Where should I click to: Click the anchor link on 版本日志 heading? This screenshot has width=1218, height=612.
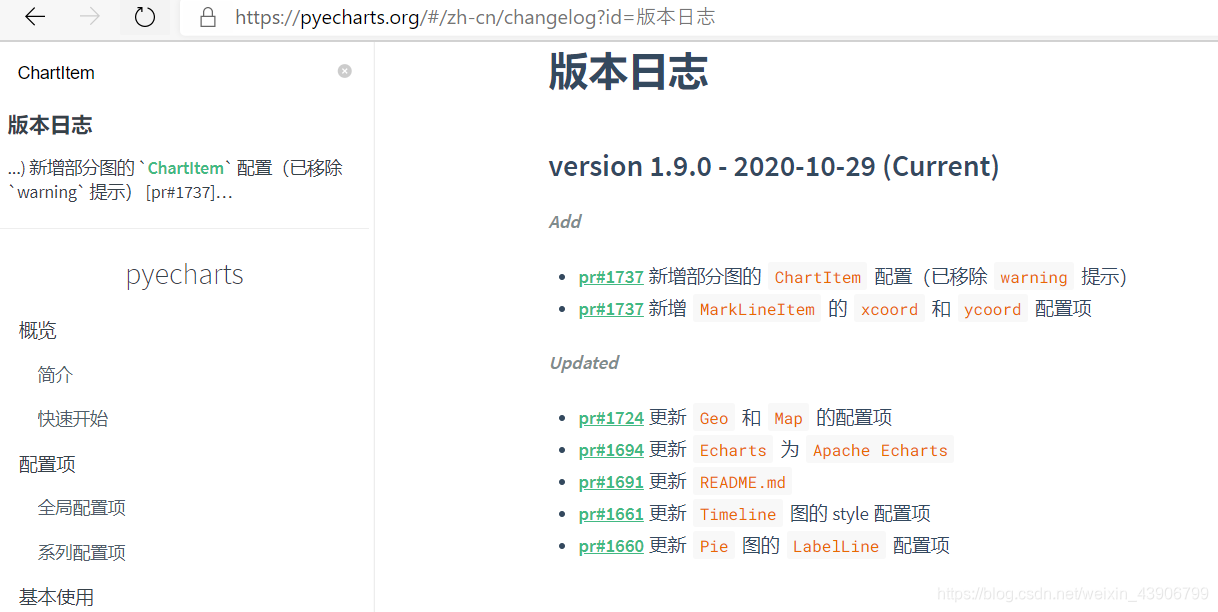click(x=627, y=72)
